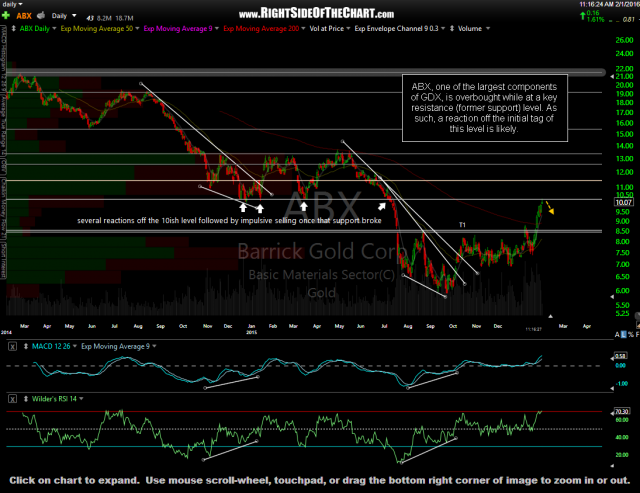Click the 8.2M volume figure

click(104, 18)
